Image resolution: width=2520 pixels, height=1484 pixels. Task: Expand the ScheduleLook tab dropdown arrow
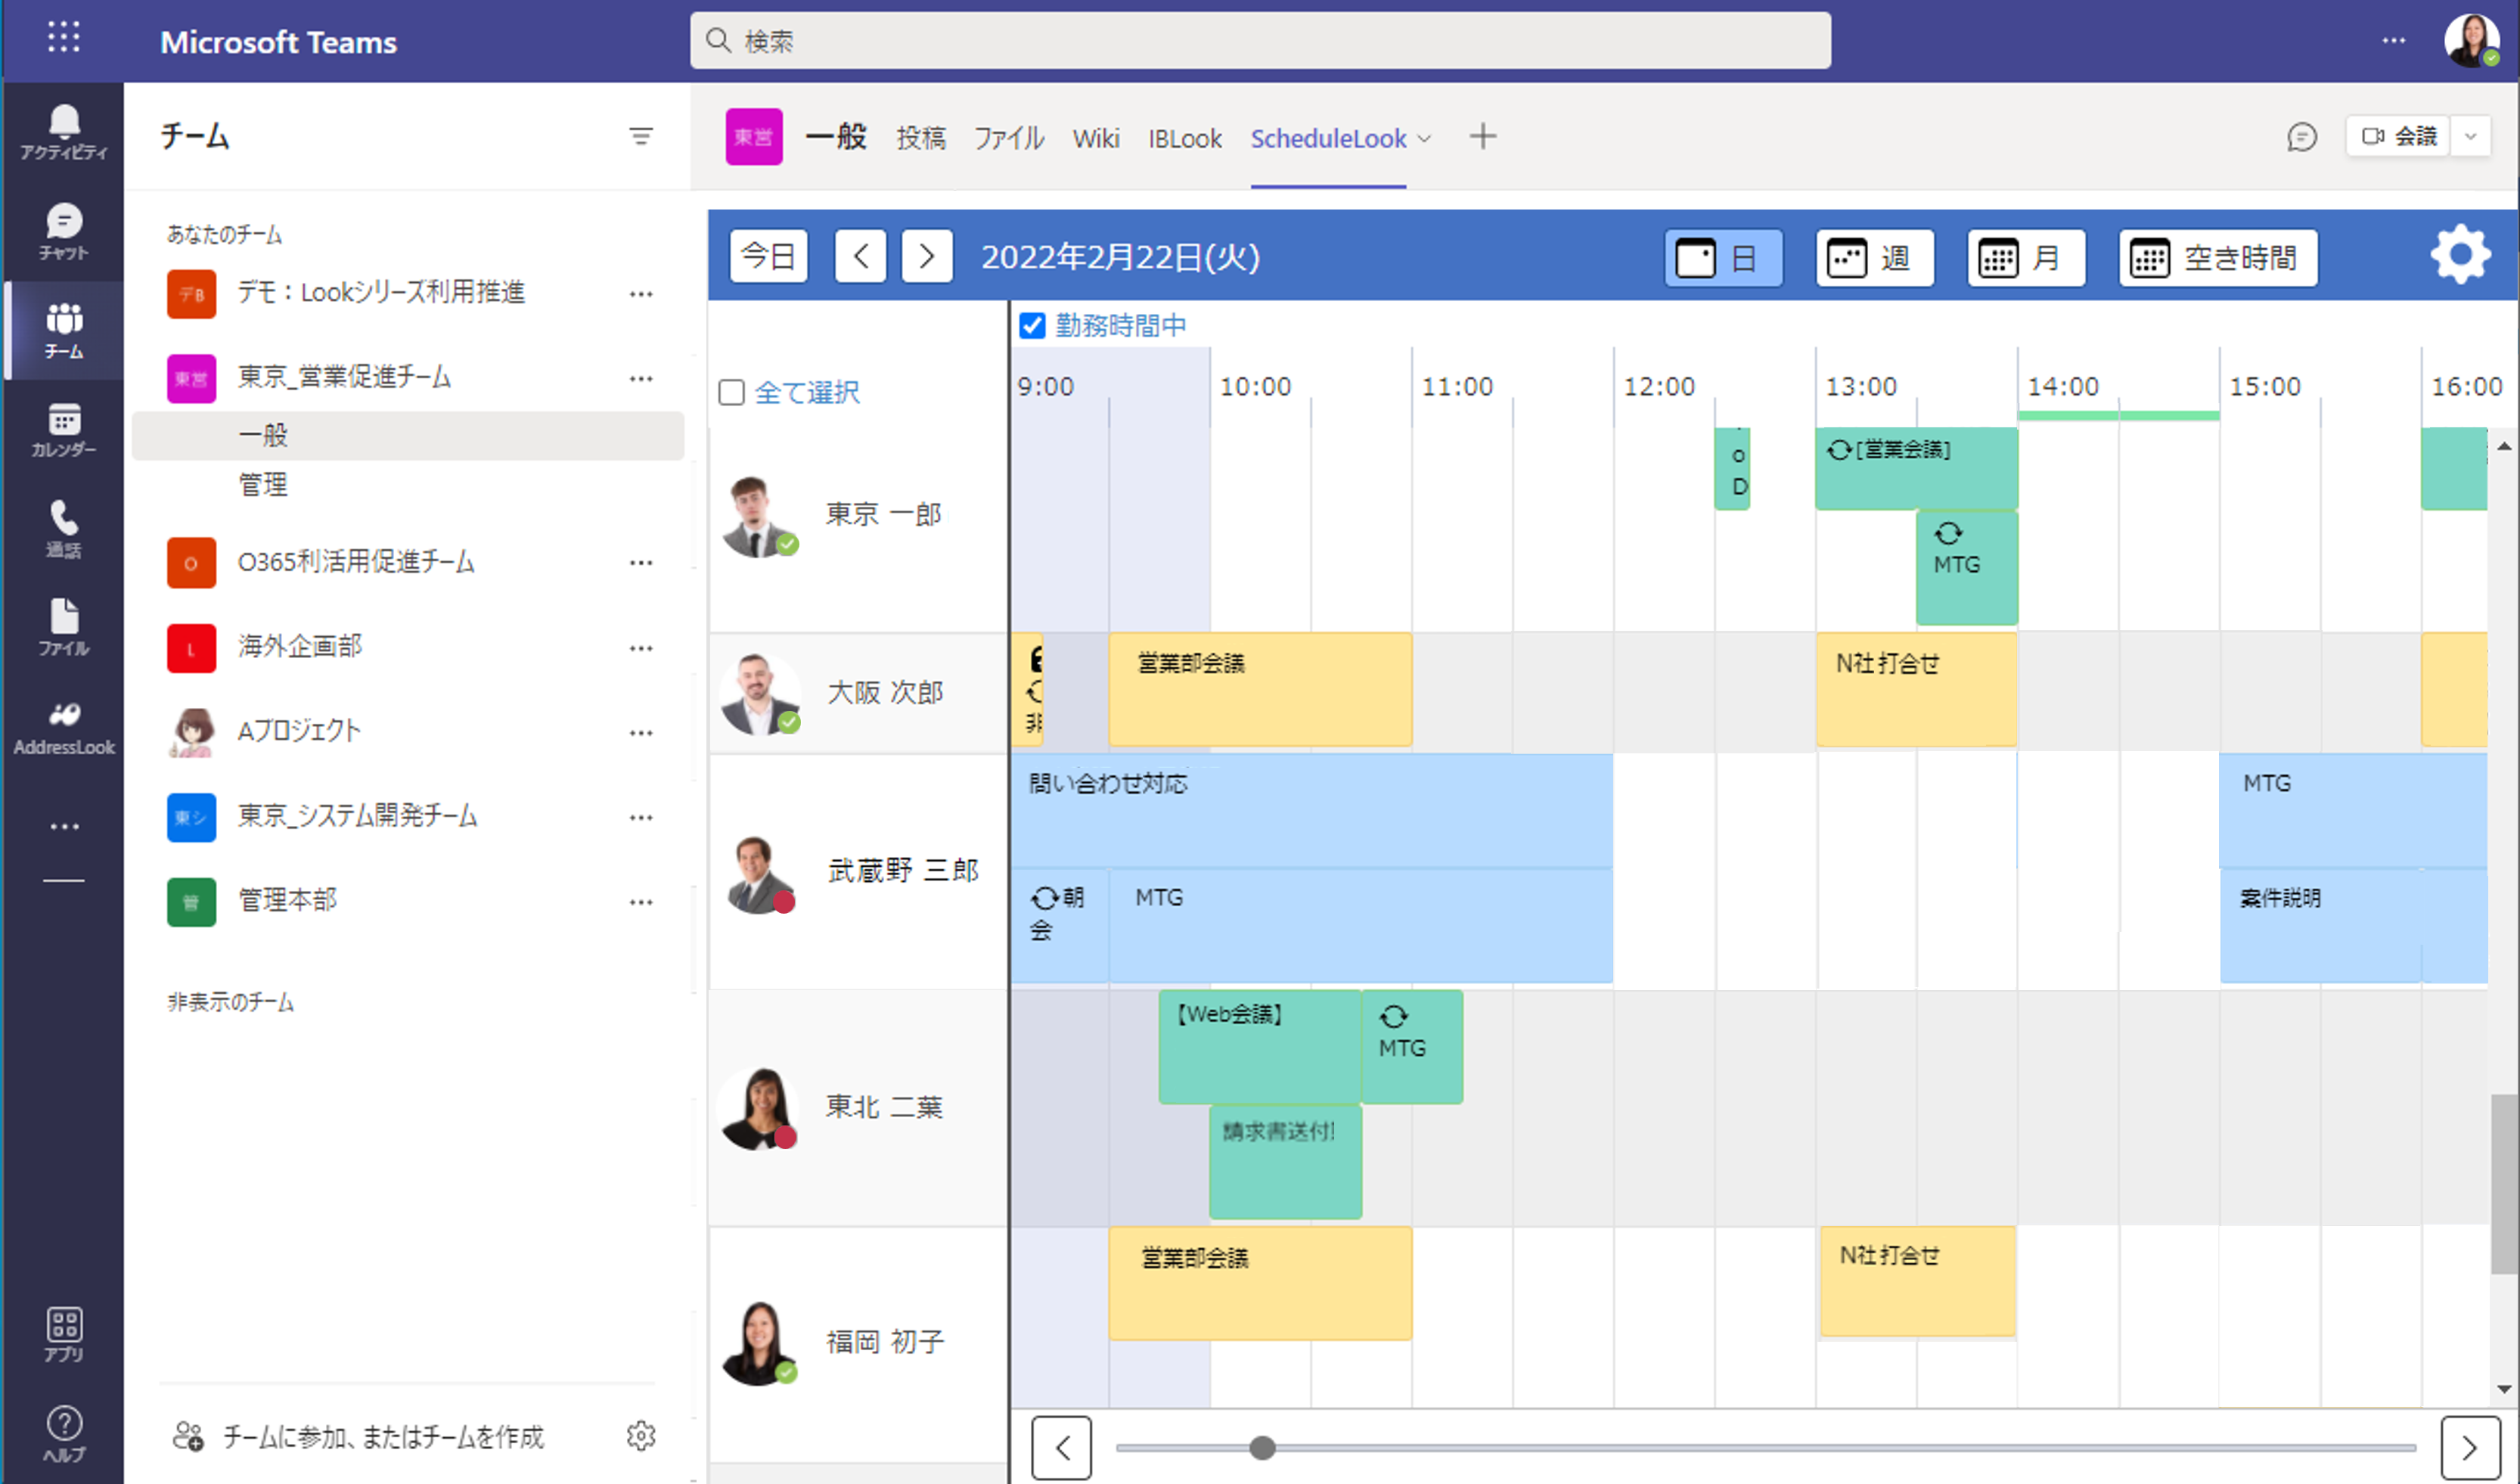1425,139
